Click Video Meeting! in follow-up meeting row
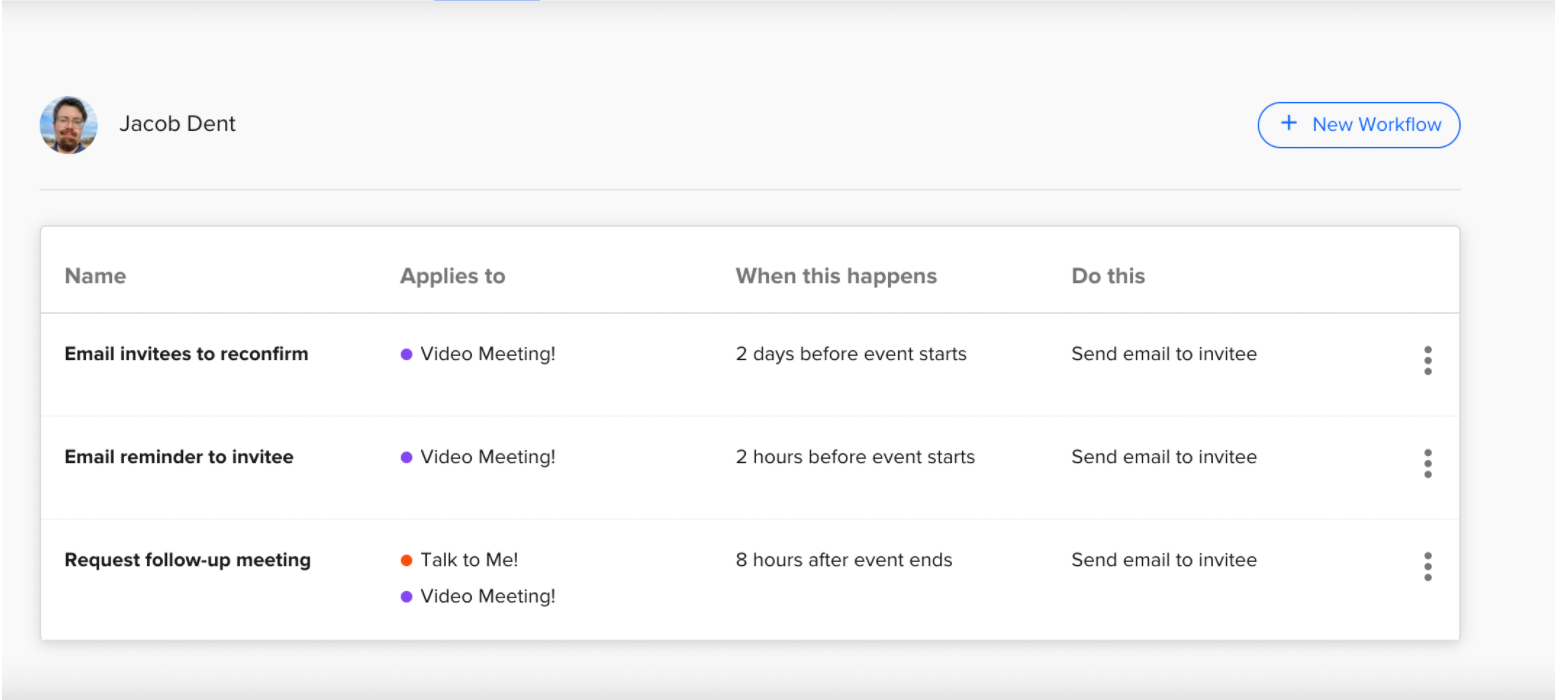1566x700 pixels. pos(488,596)
